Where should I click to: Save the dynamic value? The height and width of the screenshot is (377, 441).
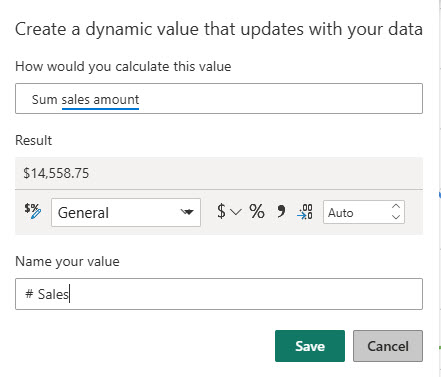(310, 346)
